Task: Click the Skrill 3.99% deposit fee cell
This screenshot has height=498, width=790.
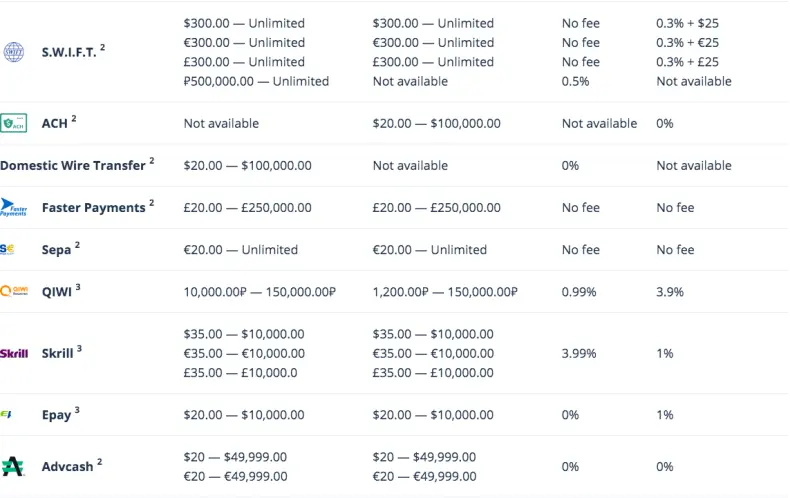Action: tap(579, 353)
